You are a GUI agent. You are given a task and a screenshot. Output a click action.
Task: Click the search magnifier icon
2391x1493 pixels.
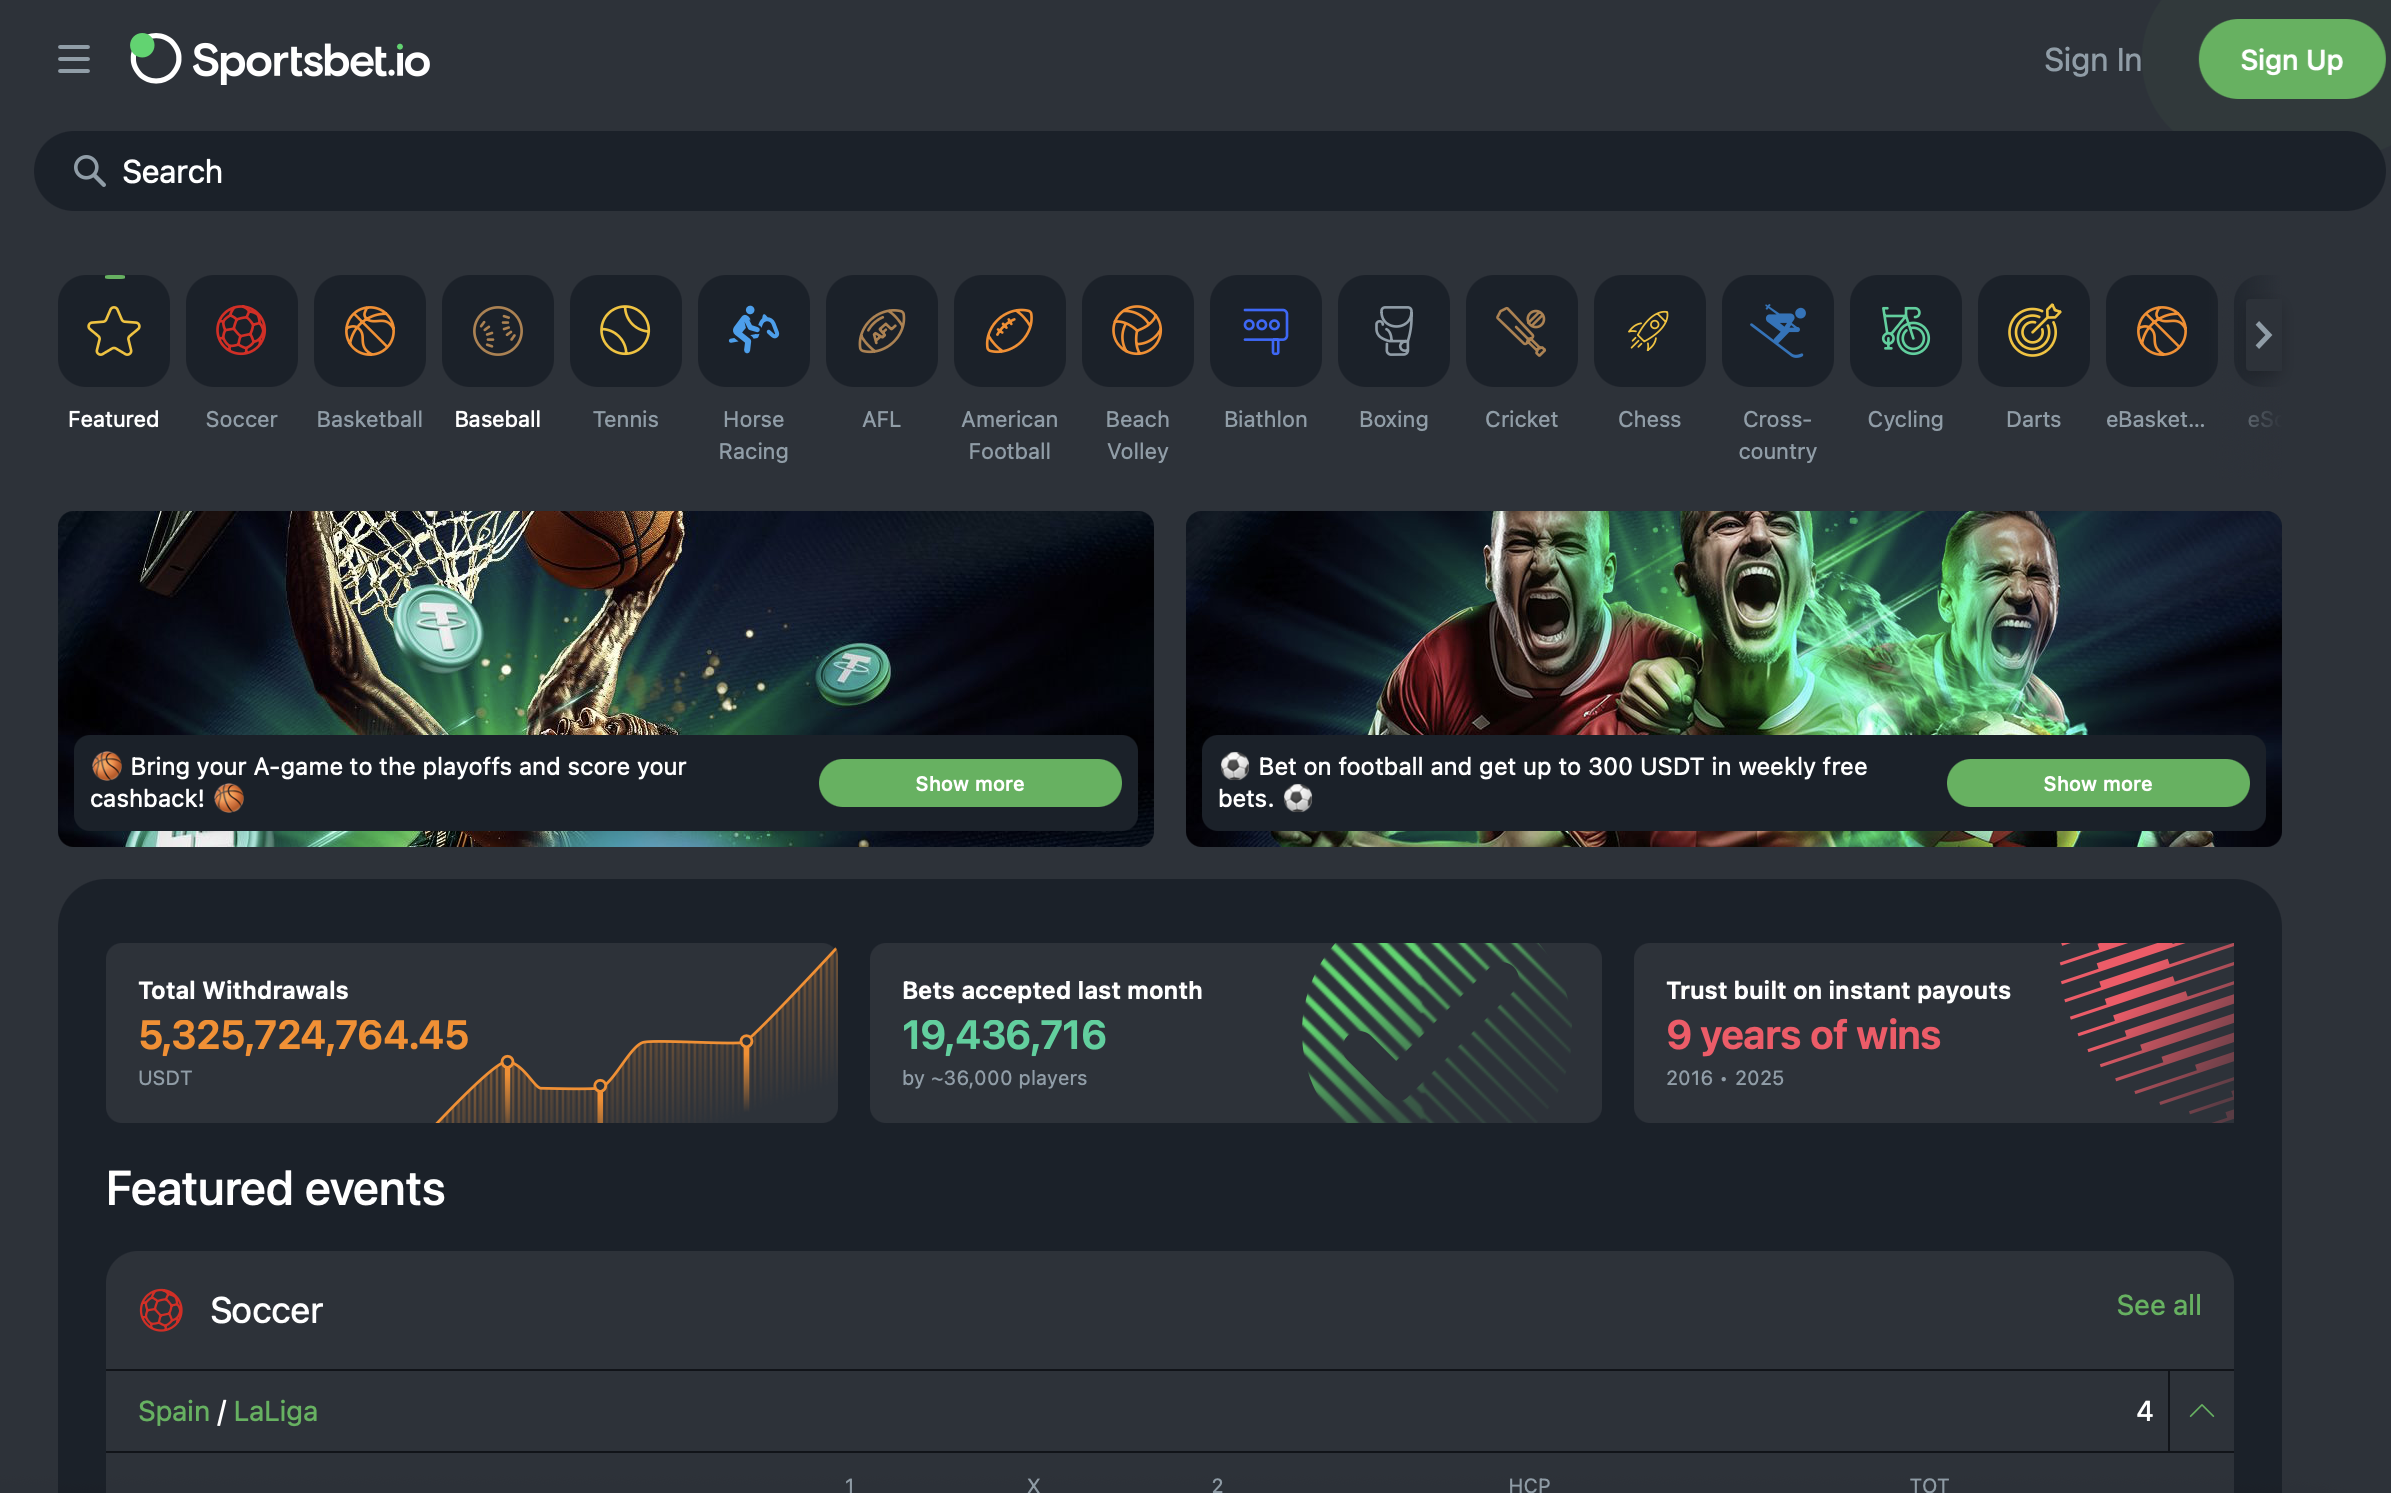(x=89, y=171)
